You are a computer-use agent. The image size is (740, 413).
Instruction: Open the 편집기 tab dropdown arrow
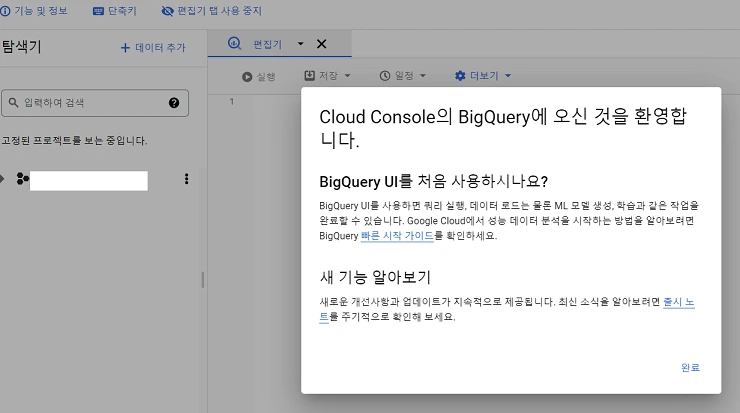coord(301,44)
